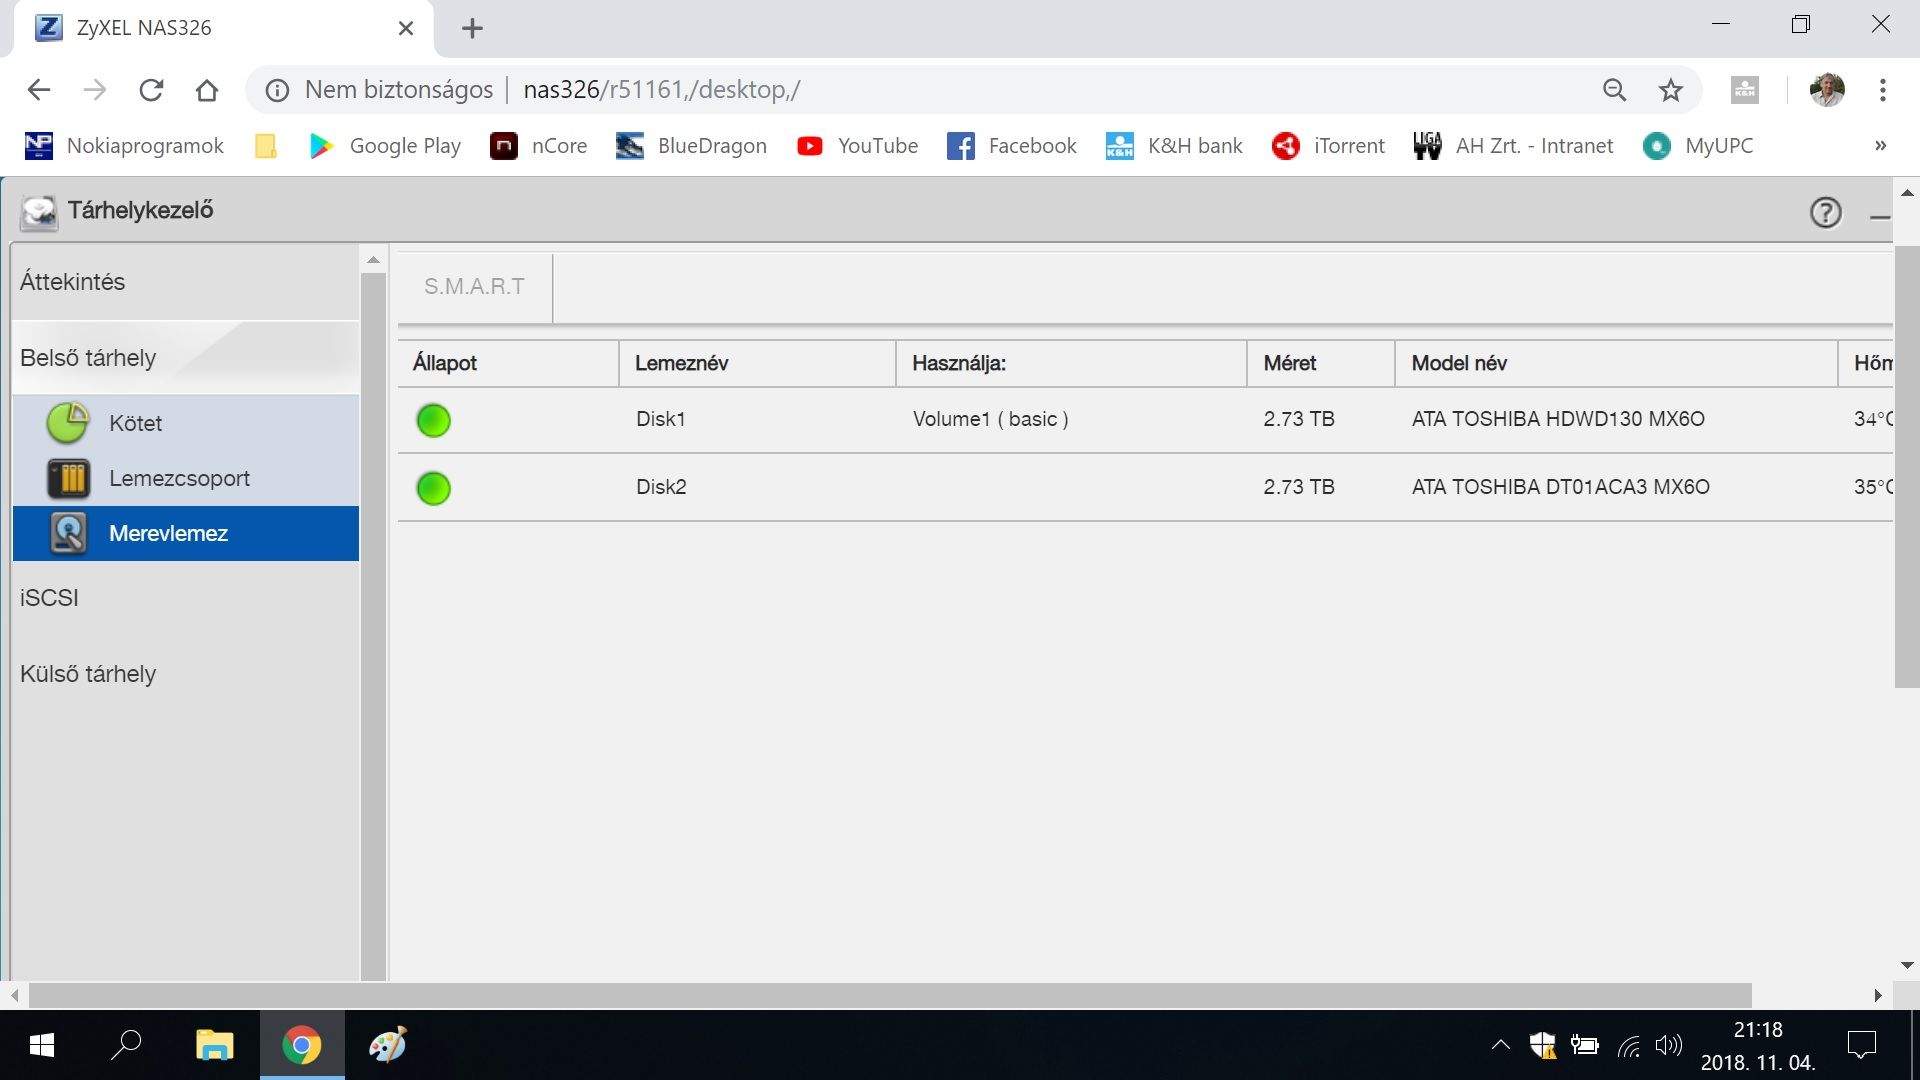
Task: Reload the NAS326 page
Action: [x=151, y=90]
